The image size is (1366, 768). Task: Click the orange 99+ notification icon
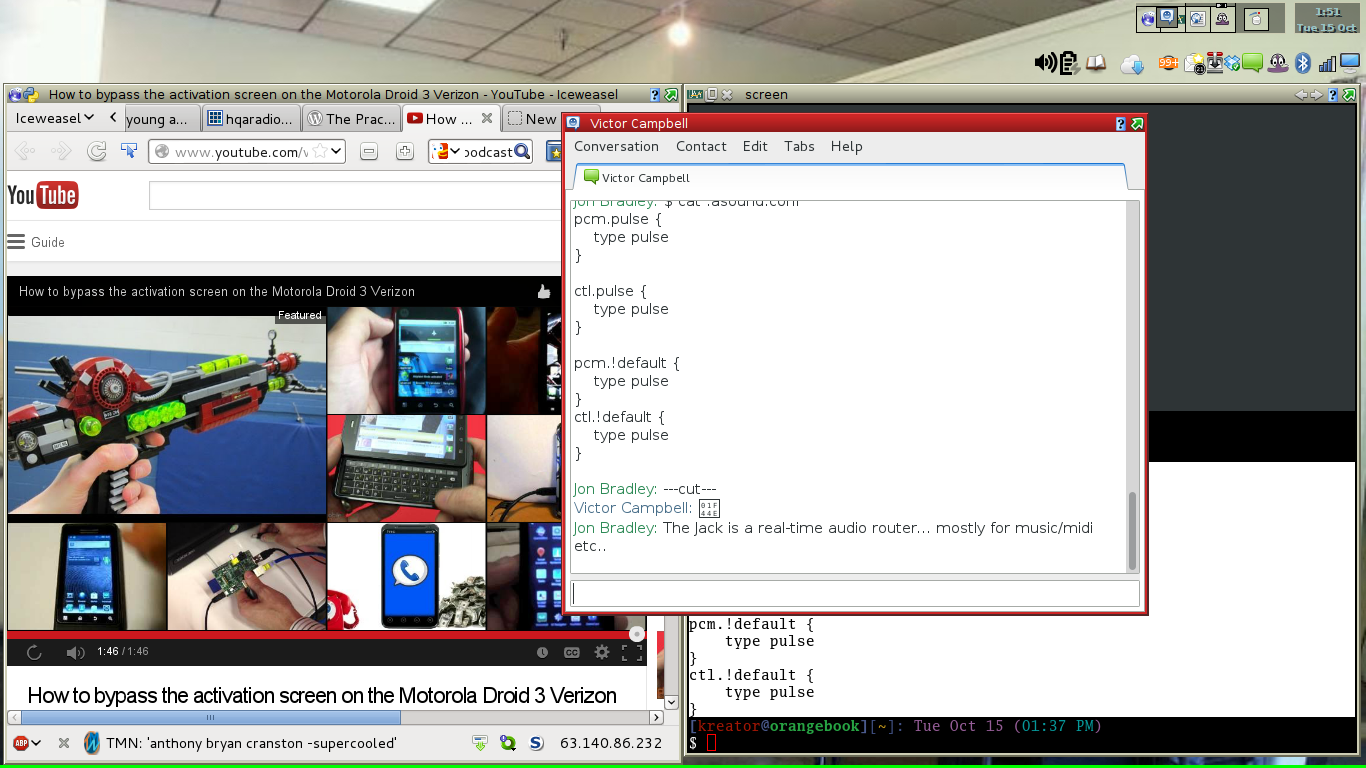point(1168,63)
